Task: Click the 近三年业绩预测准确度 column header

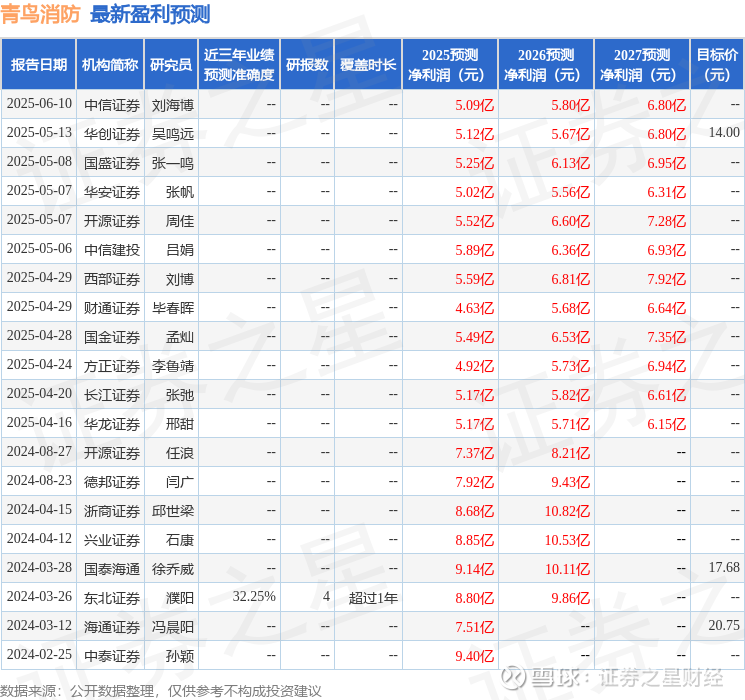Action: 239,64
